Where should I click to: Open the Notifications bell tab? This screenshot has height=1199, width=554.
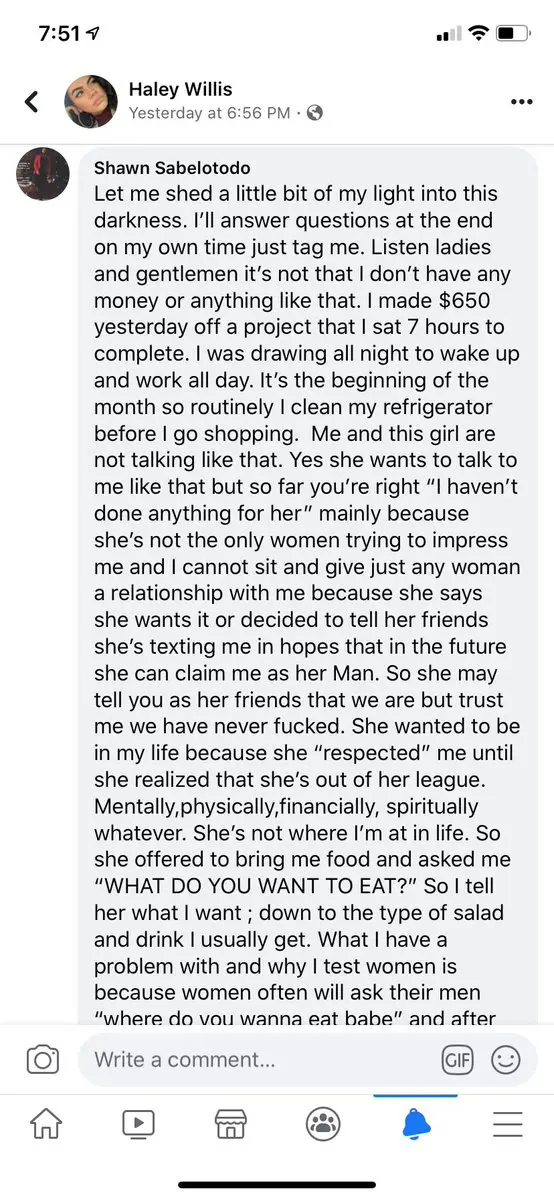pyautogui.click(x=416, y=1123)
